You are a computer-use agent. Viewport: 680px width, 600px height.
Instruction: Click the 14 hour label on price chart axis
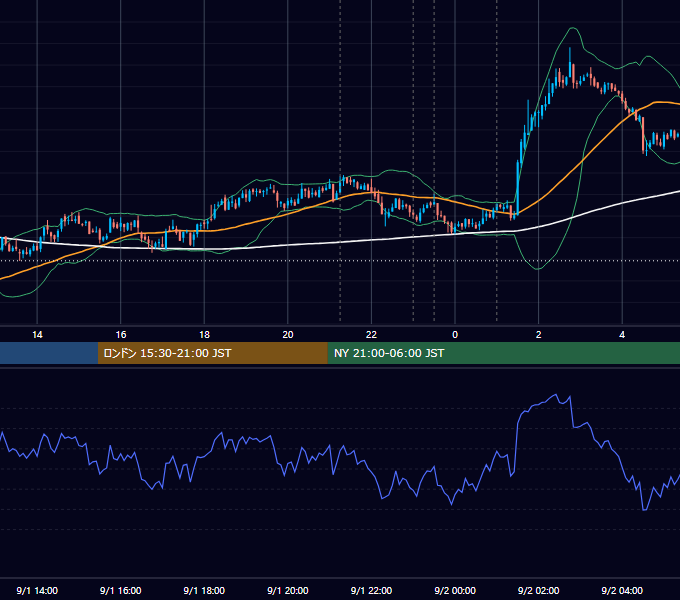click(x=37, y=335)
